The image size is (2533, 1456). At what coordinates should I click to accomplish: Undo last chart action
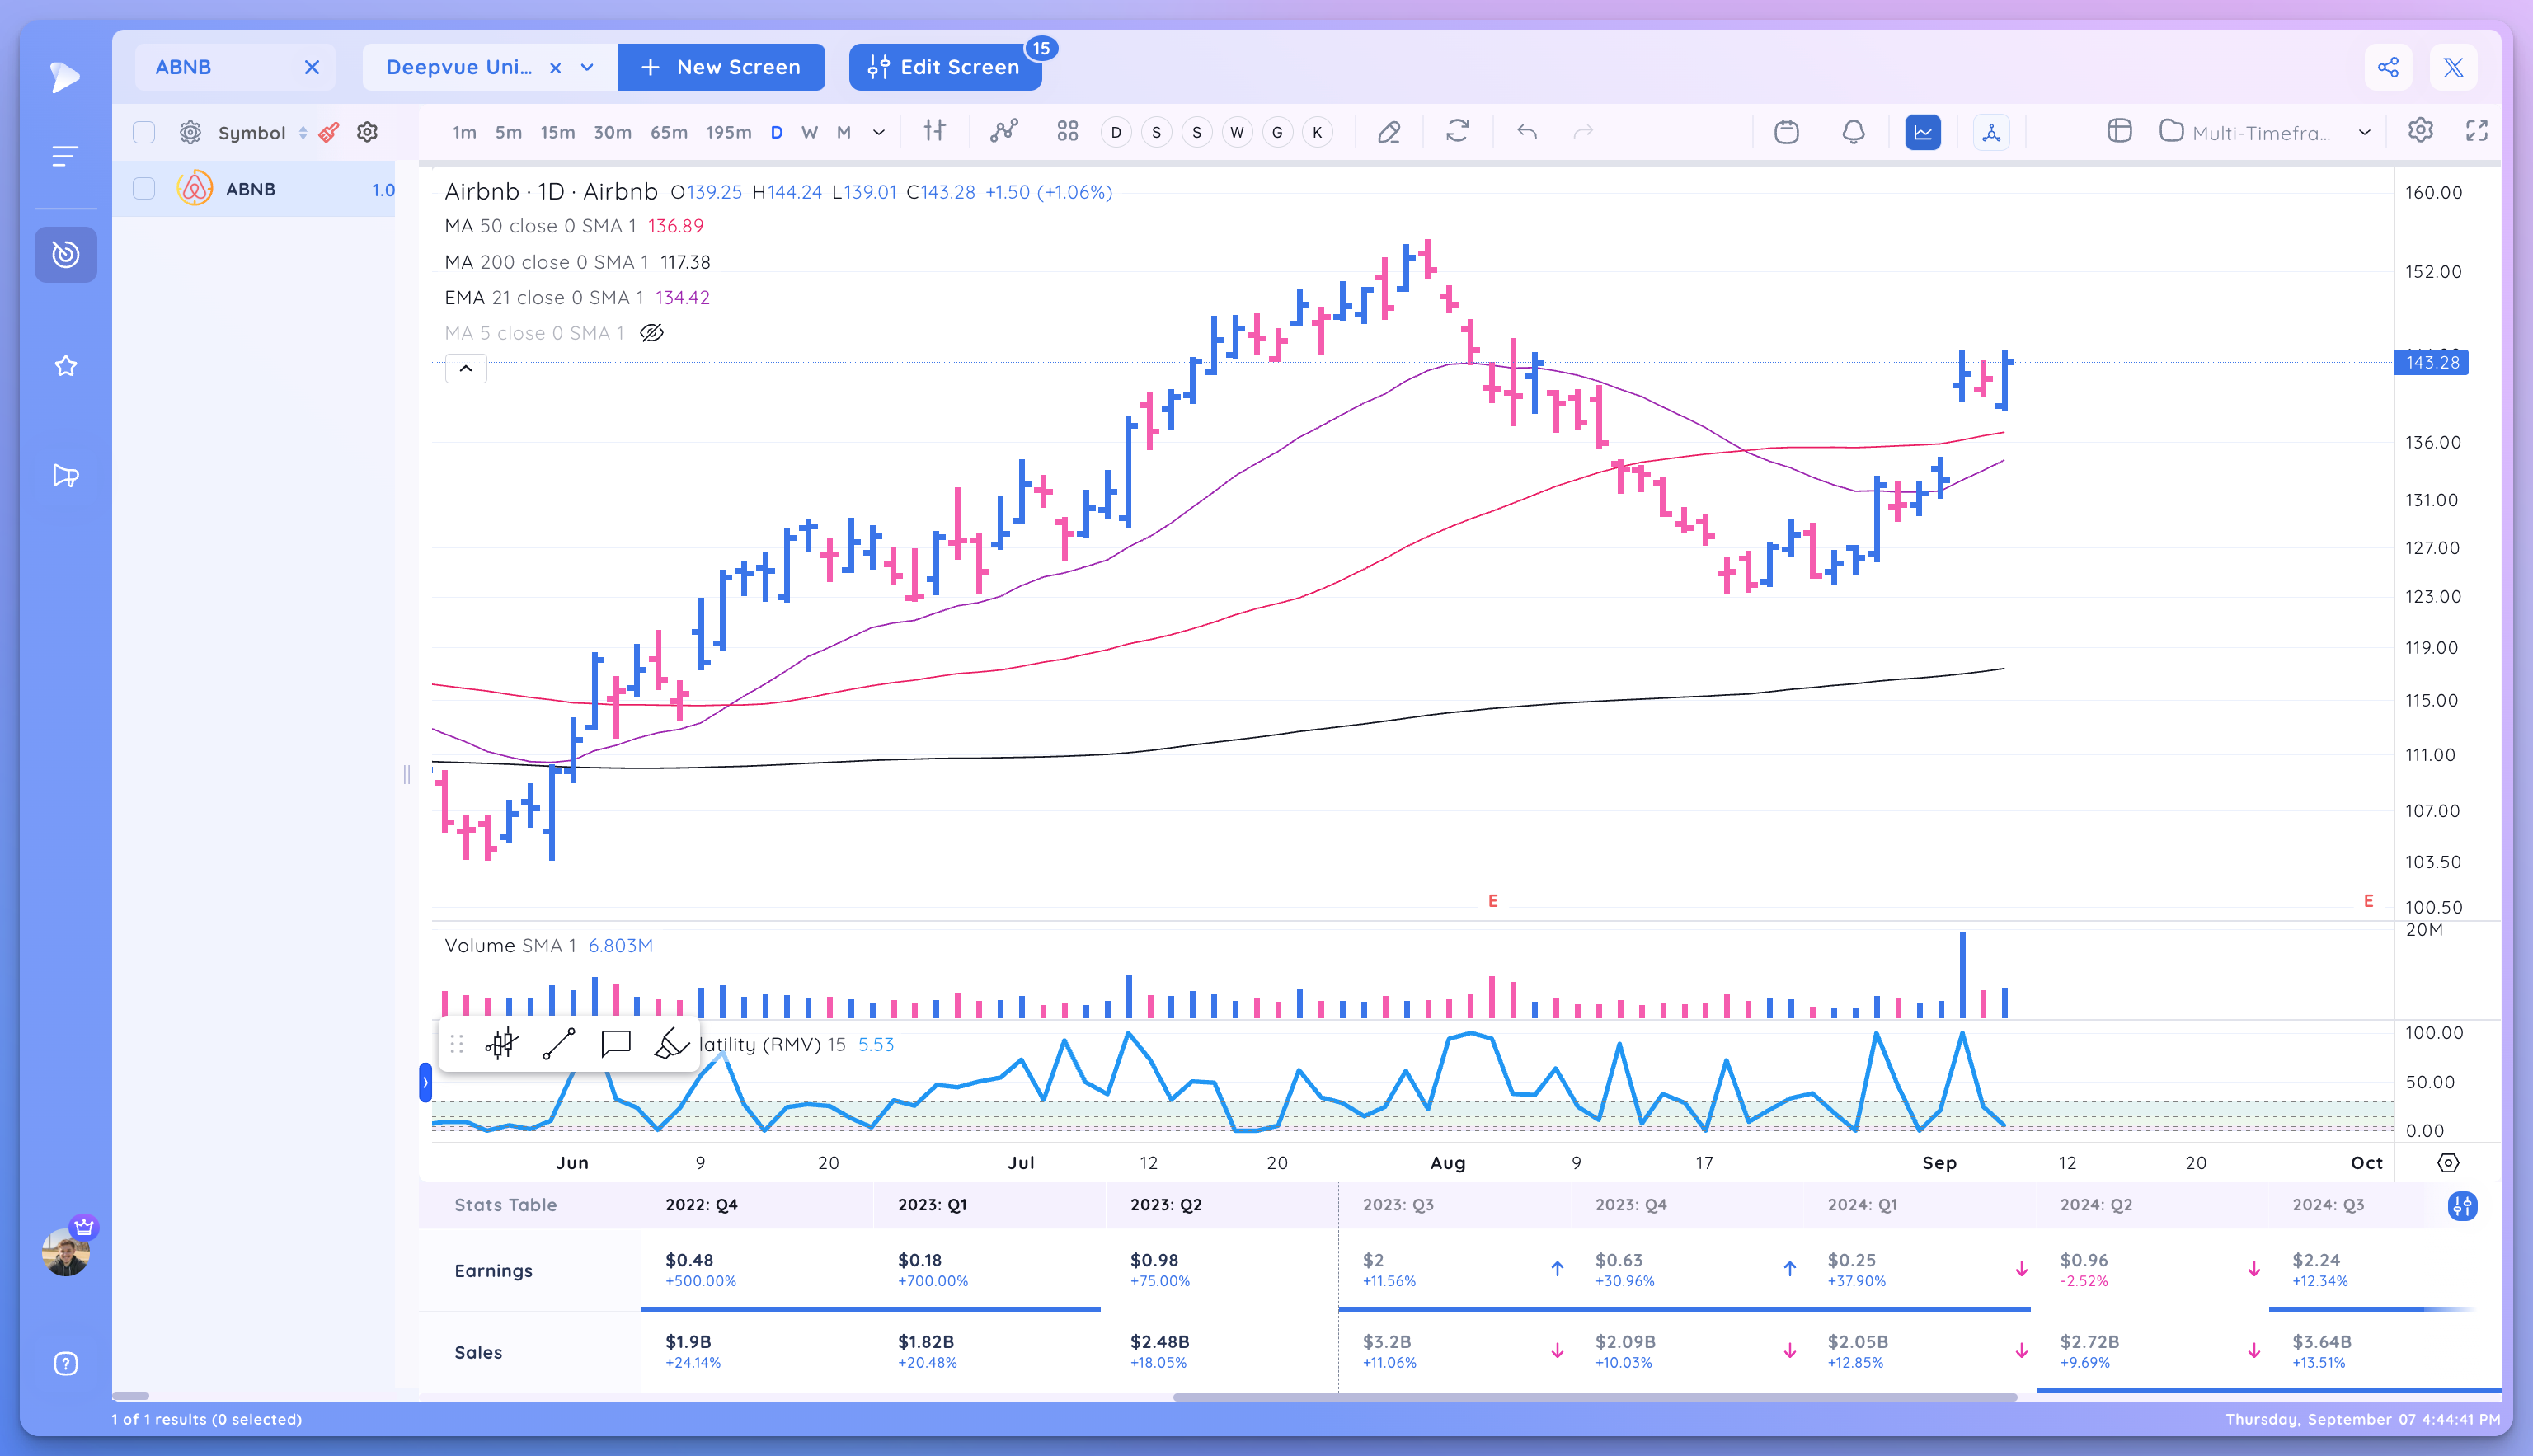pos(1526,131)
